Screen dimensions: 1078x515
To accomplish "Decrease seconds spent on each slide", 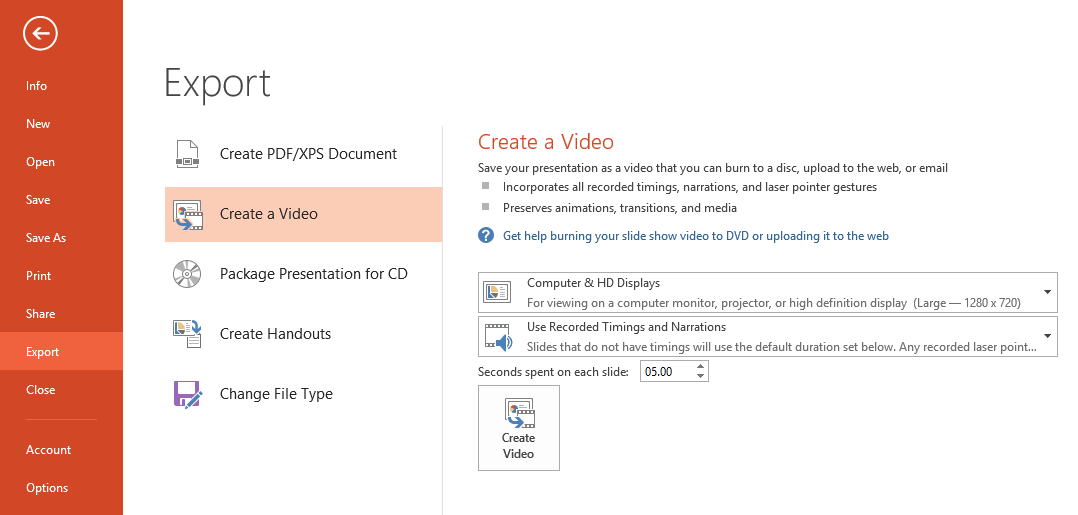I will [700, 377].
